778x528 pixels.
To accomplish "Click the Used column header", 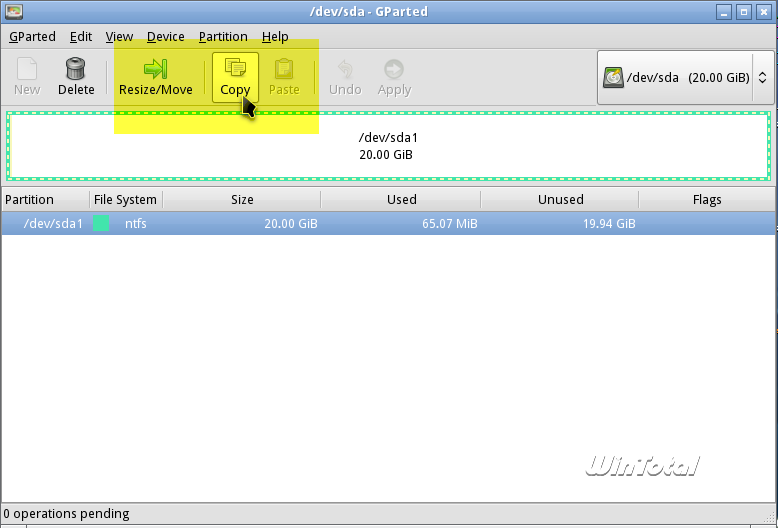I will click(401, 199).
